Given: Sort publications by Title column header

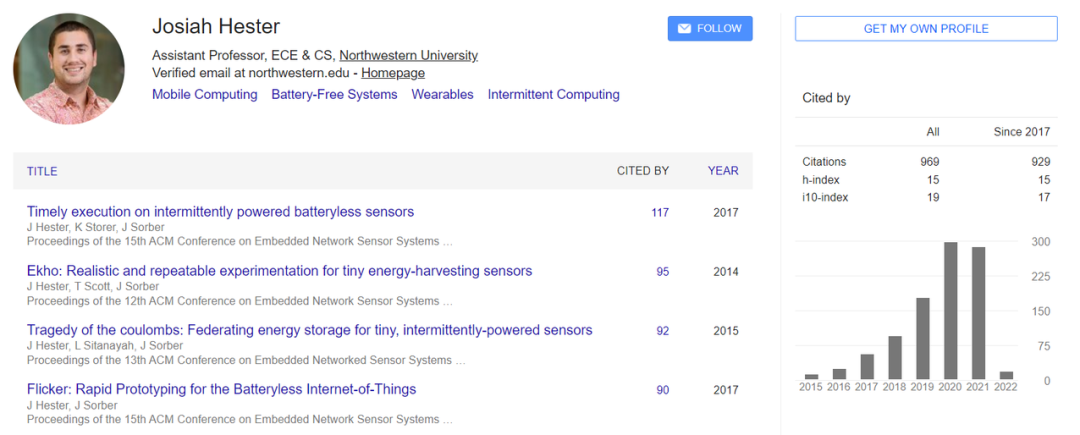Looking at the screenshot, I should 42,171.
